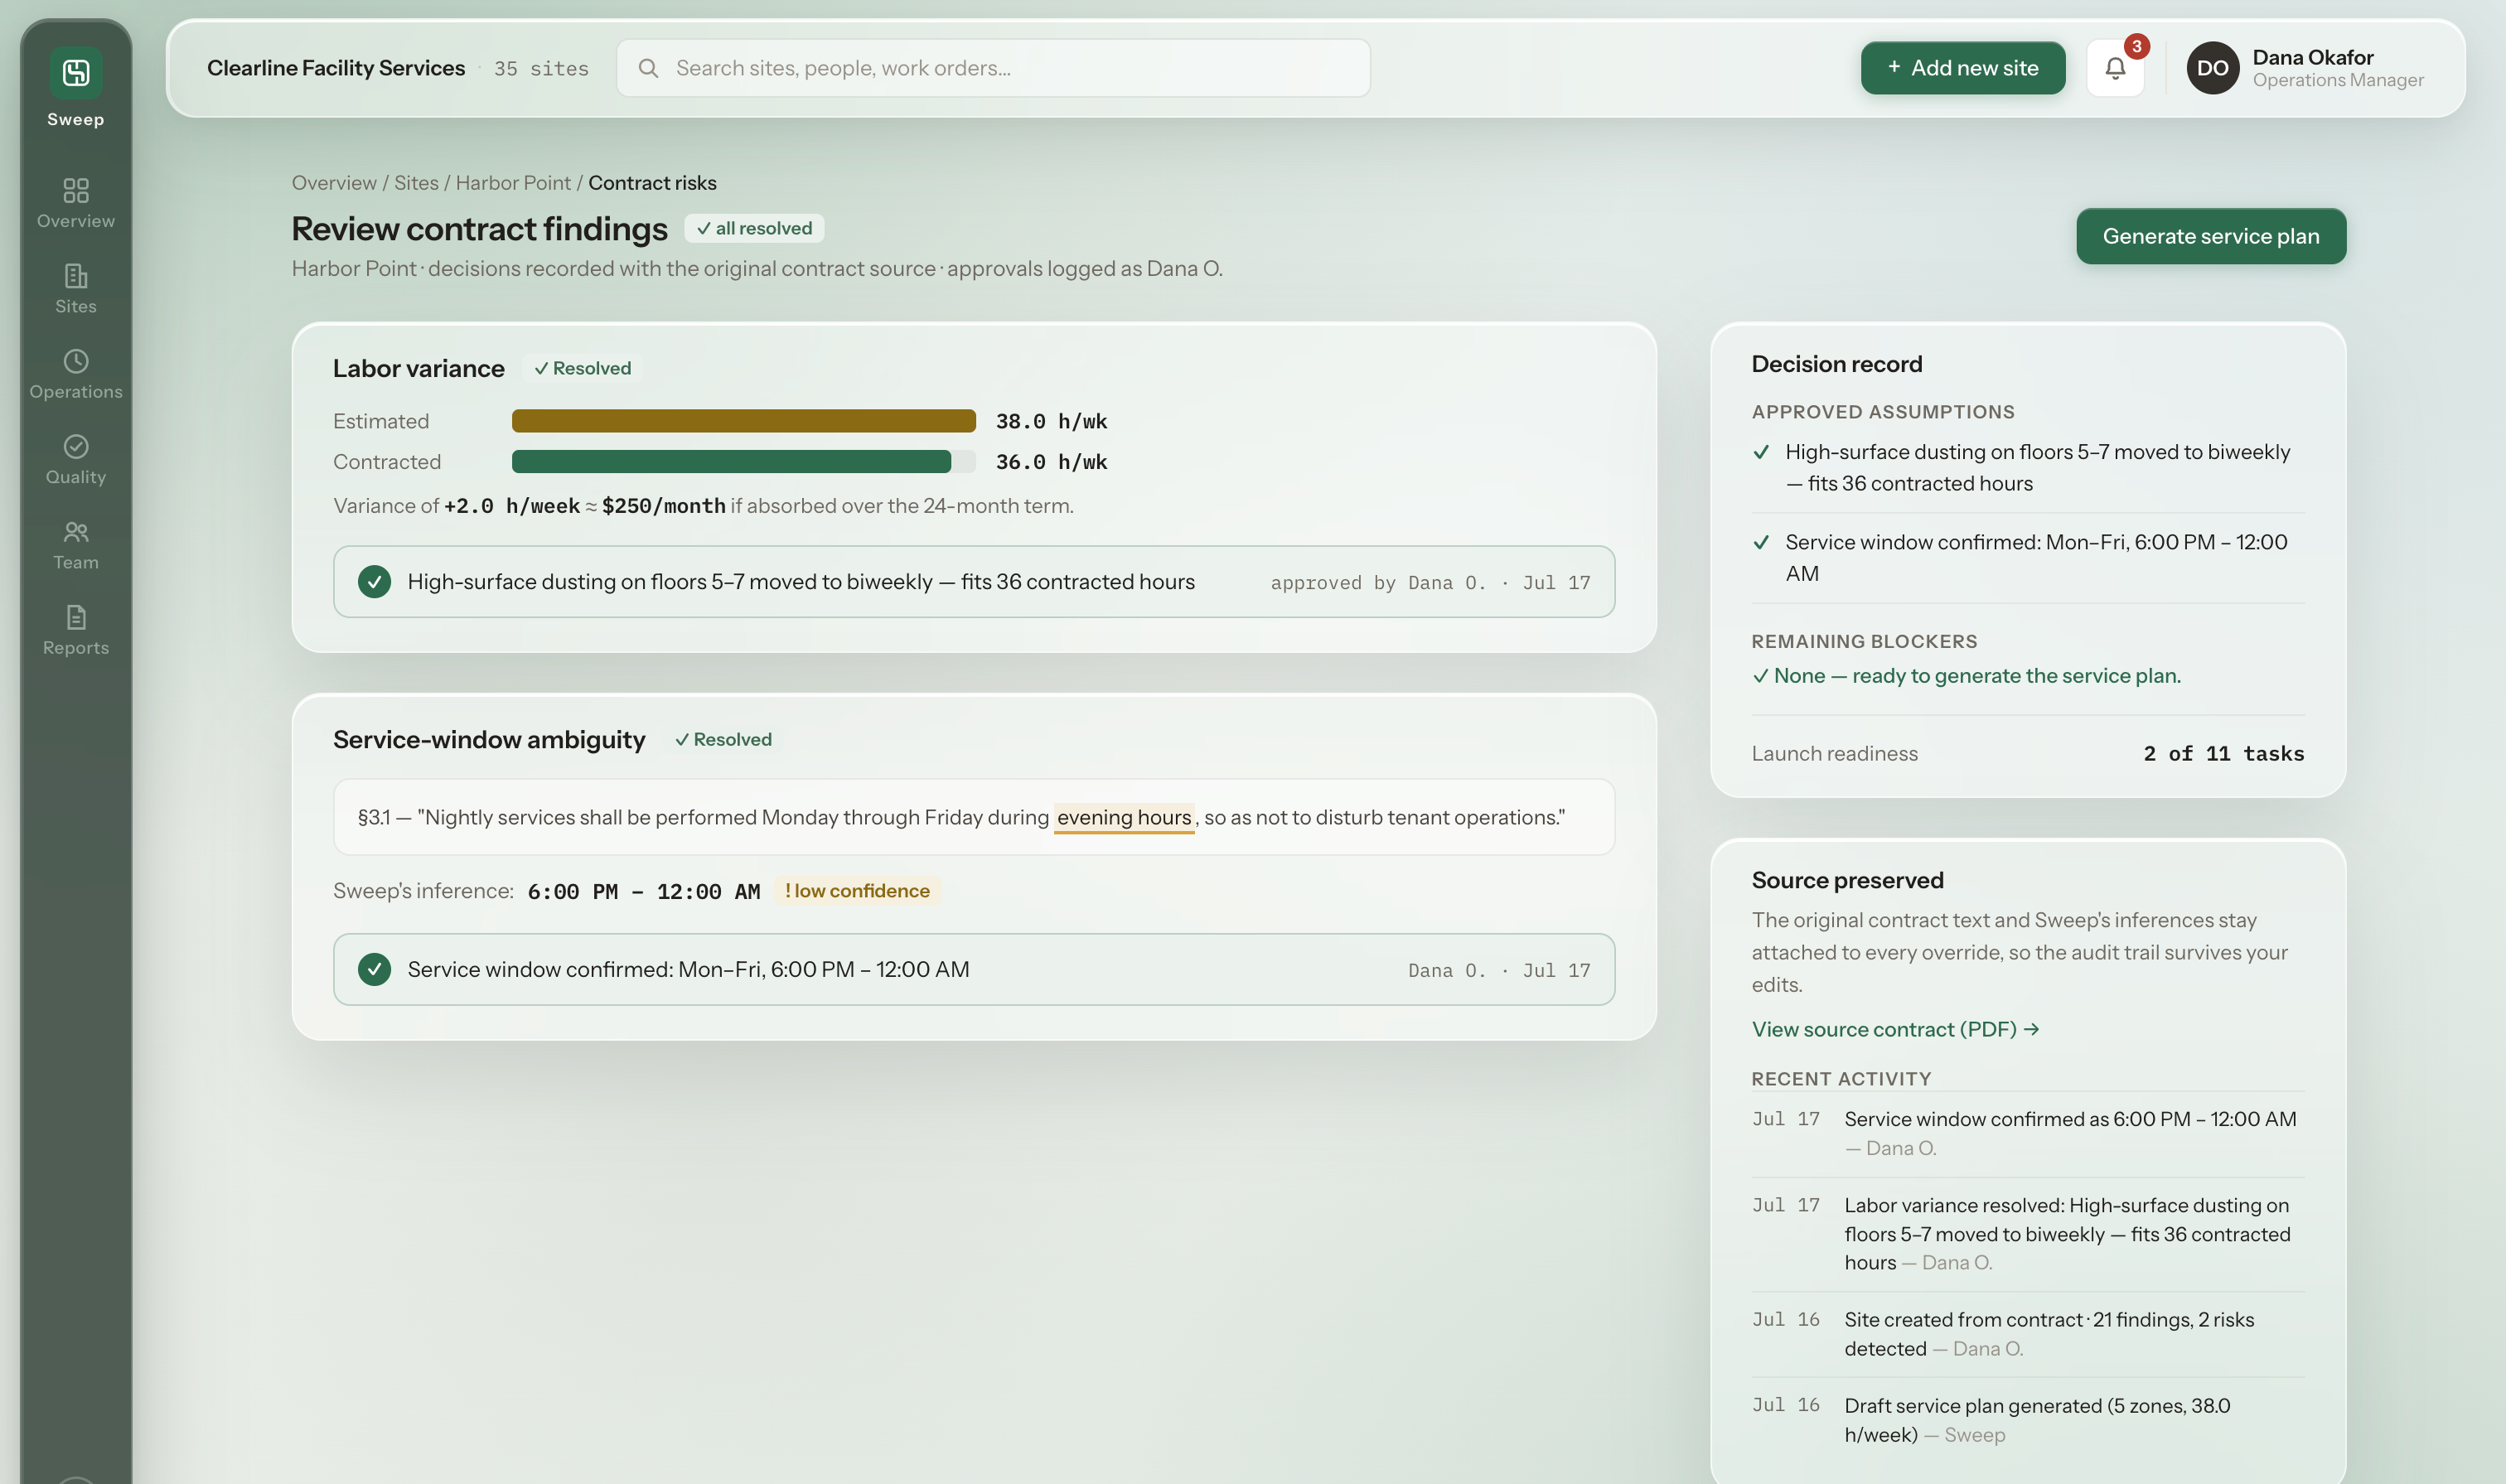Click the 35 sites count
The height and width of the screenshot is (1484, 2506).
[x=541, y=68]
